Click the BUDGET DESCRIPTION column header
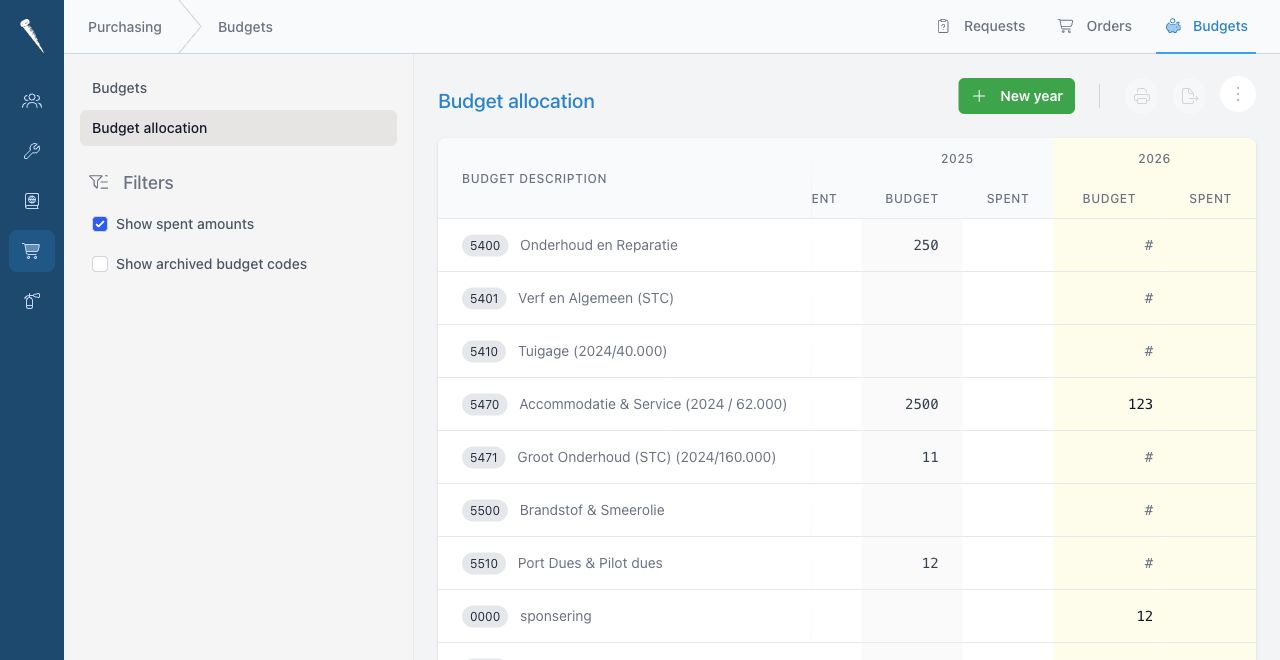The width and height of the screenshot is (1280, 660). pyautogui.click(x=534, y=179)
